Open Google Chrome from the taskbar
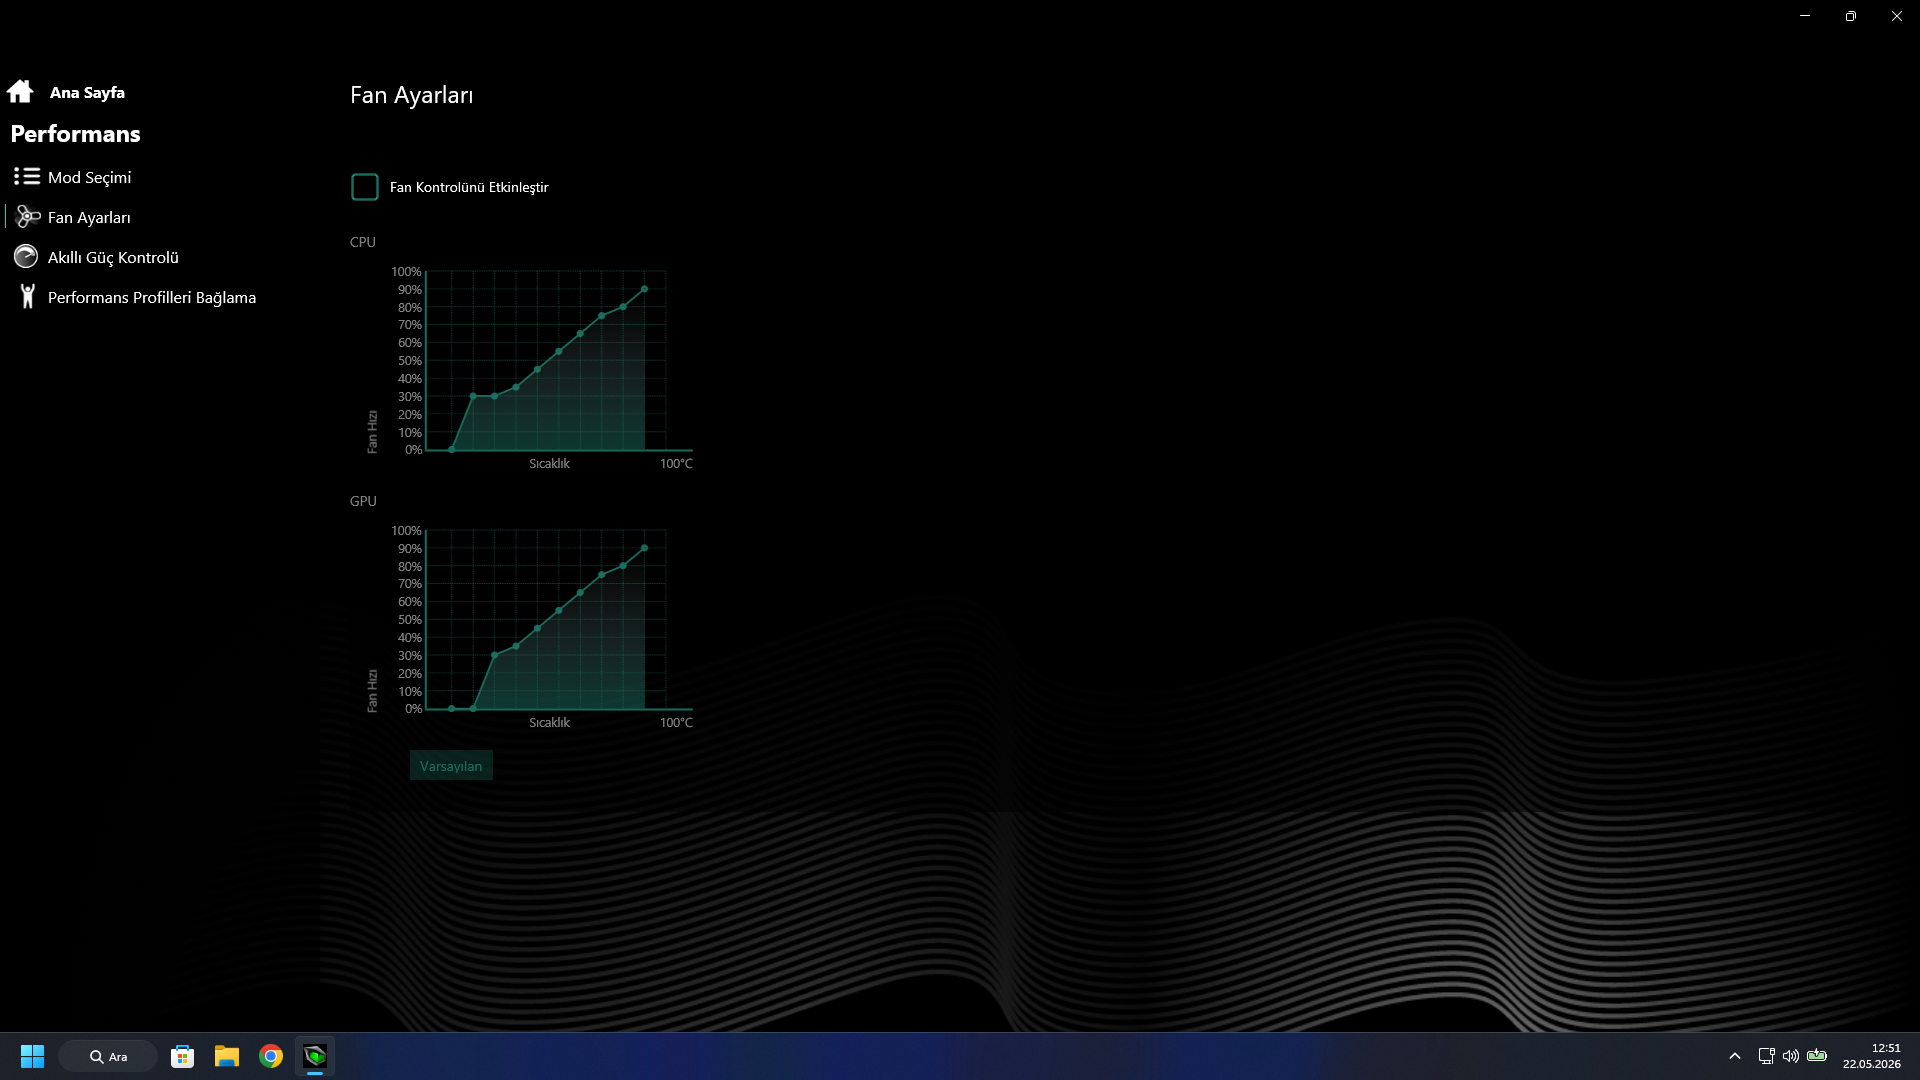Viewport: 1920px width, 1080px height. coord(271,1056)
